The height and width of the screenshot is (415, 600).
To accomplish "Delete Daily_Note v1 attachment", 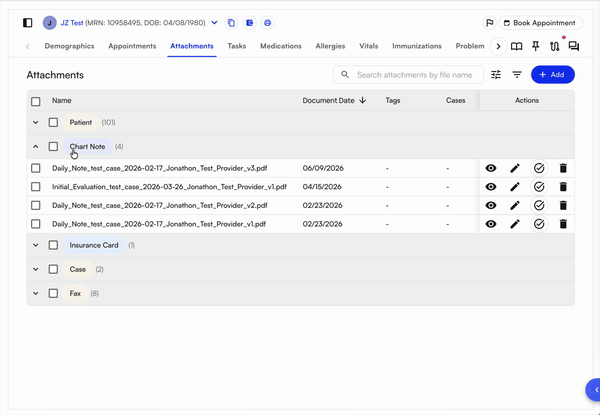I will tap(563, 224).
